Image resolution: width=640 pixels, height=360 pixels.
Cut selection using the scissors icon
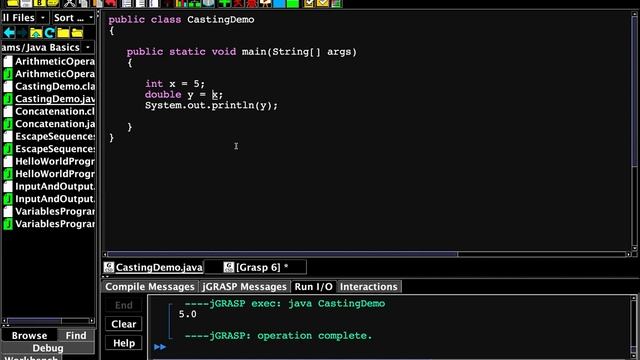pyautogui.click(x=70, y=3)
